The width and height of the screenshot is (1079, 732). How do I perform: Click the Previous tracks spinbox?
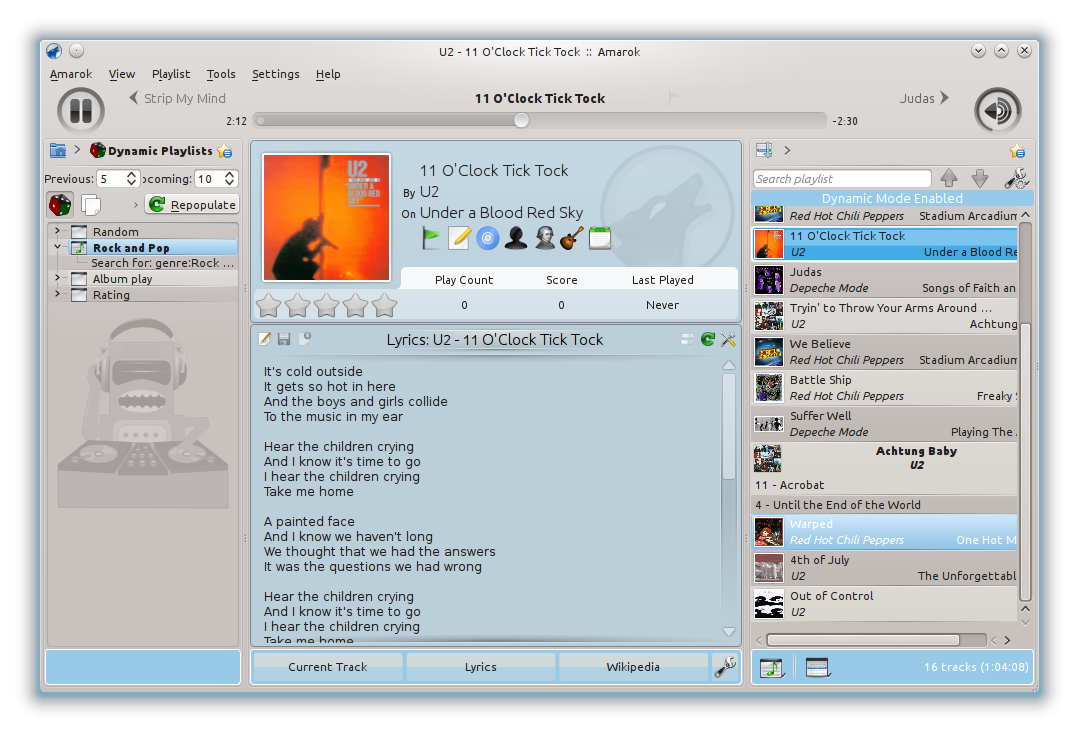click(x=118, y=179)
